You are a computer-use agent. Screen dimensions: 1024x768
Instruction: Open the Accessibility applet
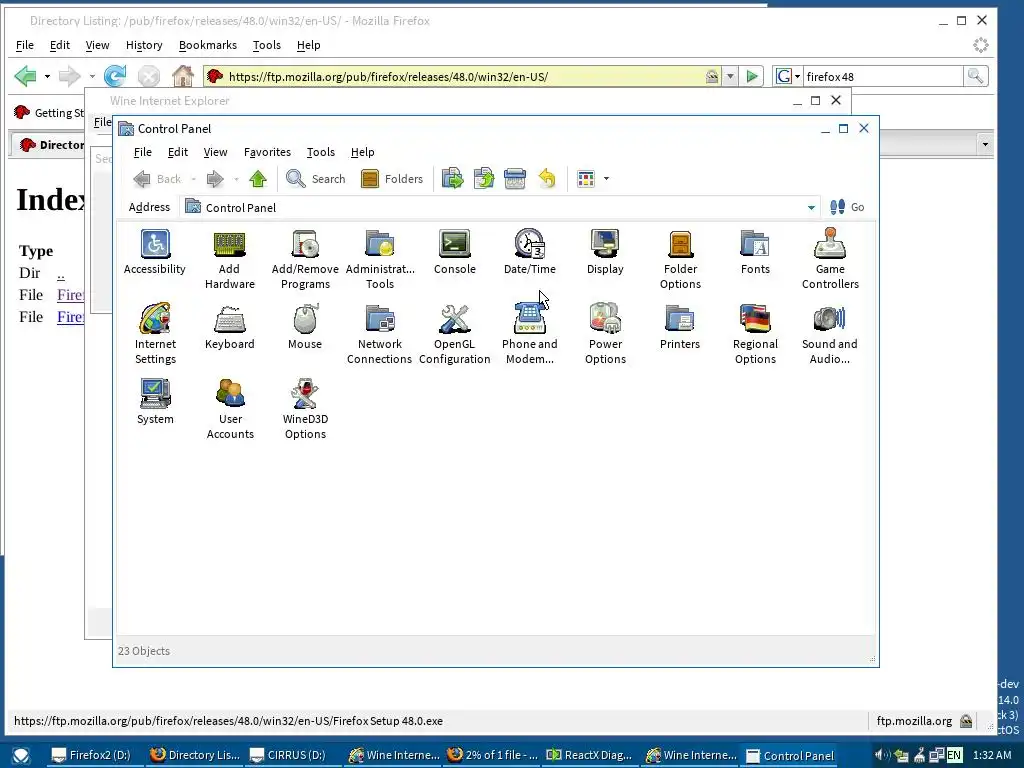pyautogui.click(x=155, y=251)
